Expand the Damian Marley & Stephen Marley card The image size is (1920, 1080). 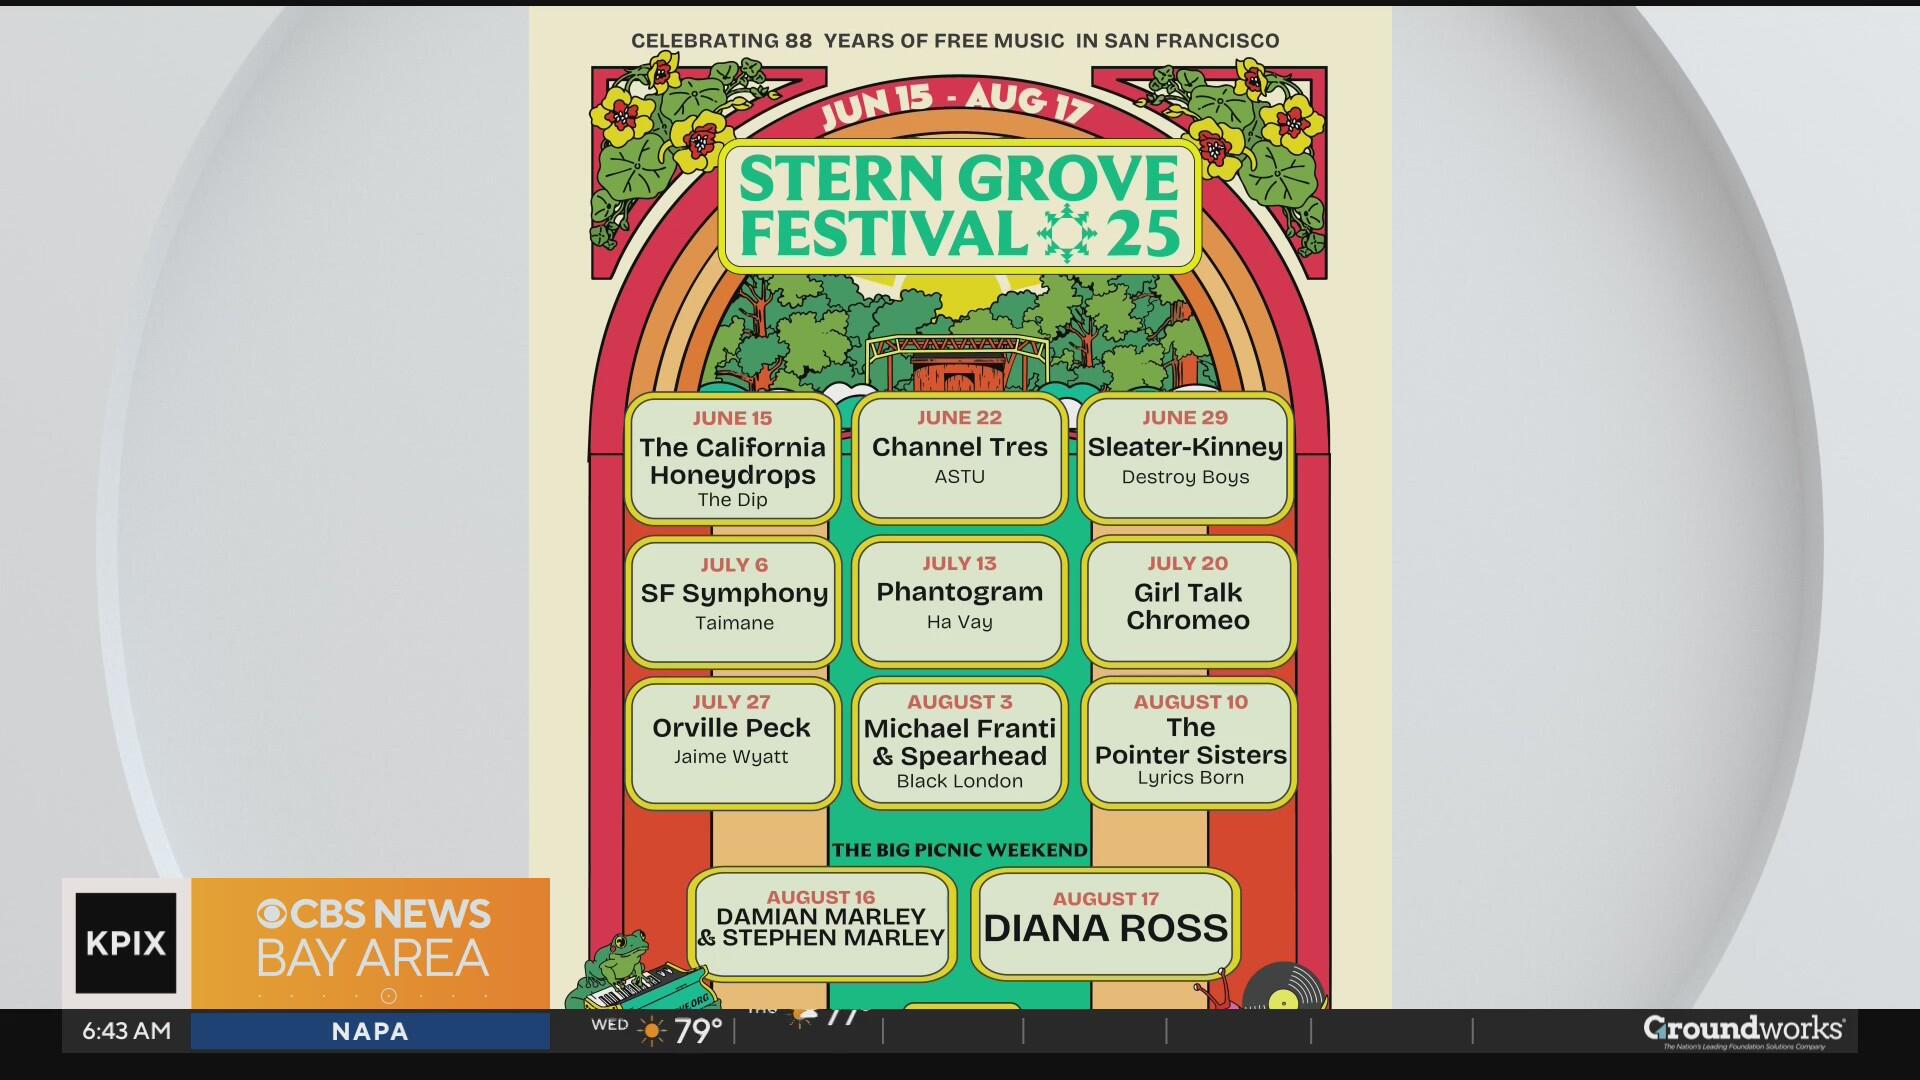822,923
